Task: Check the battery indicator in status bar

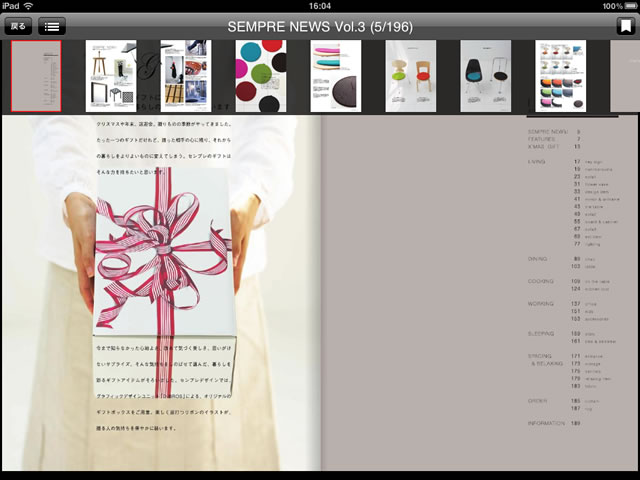Action: pos(631,6)
